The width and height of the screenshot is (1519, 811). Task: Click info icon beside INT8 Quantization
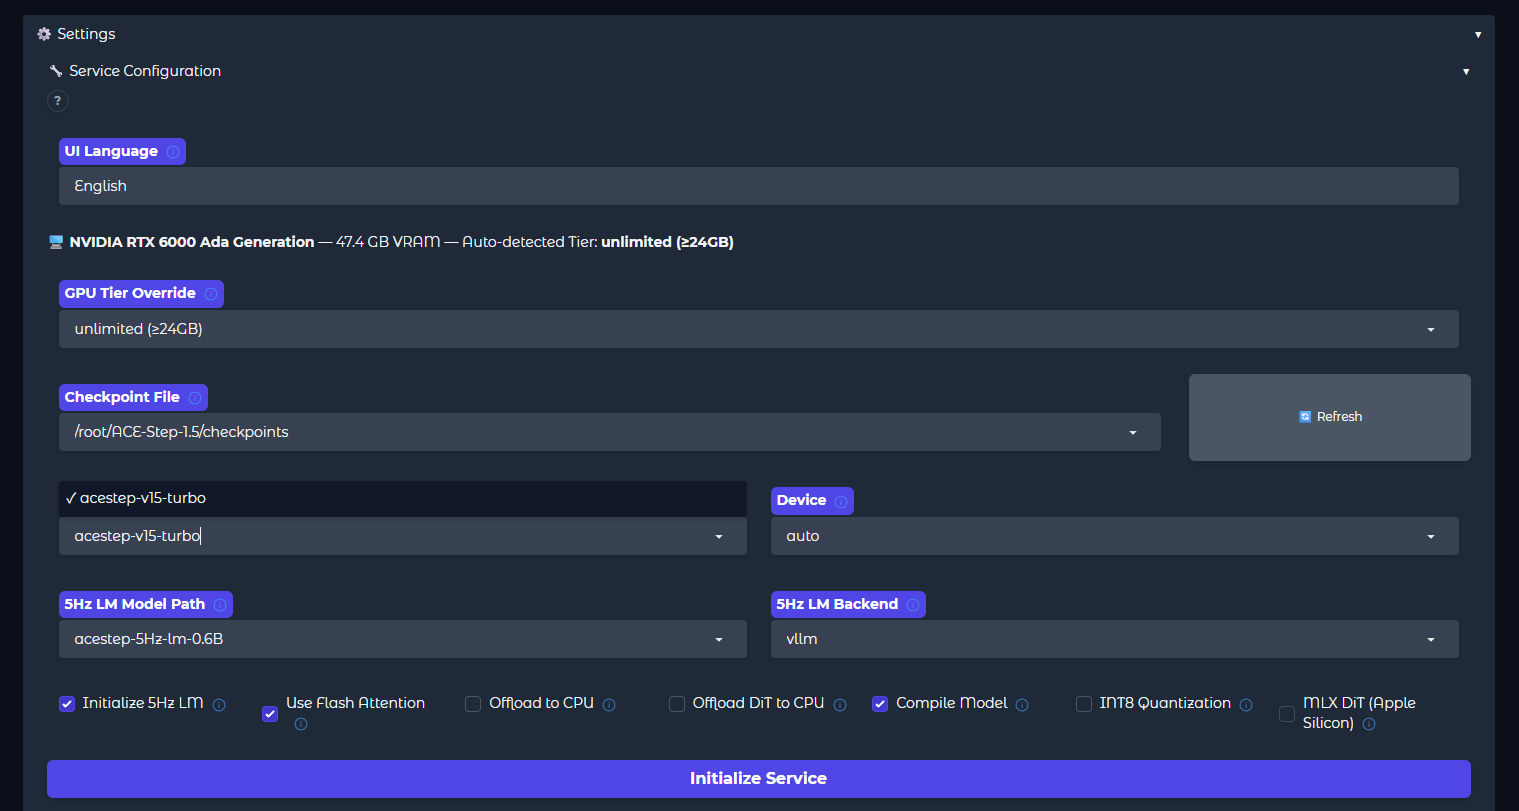1246,705
